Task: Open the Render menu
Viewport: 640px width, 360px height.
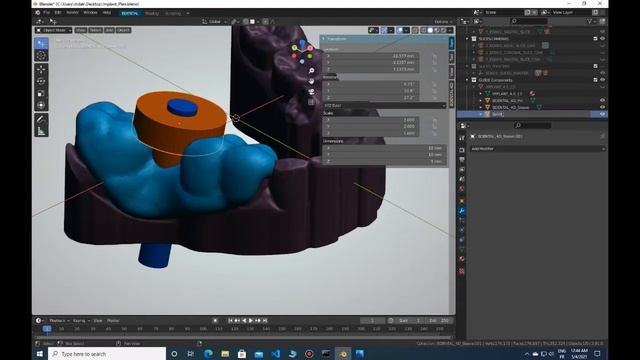Action: click(x=72, y=13)
